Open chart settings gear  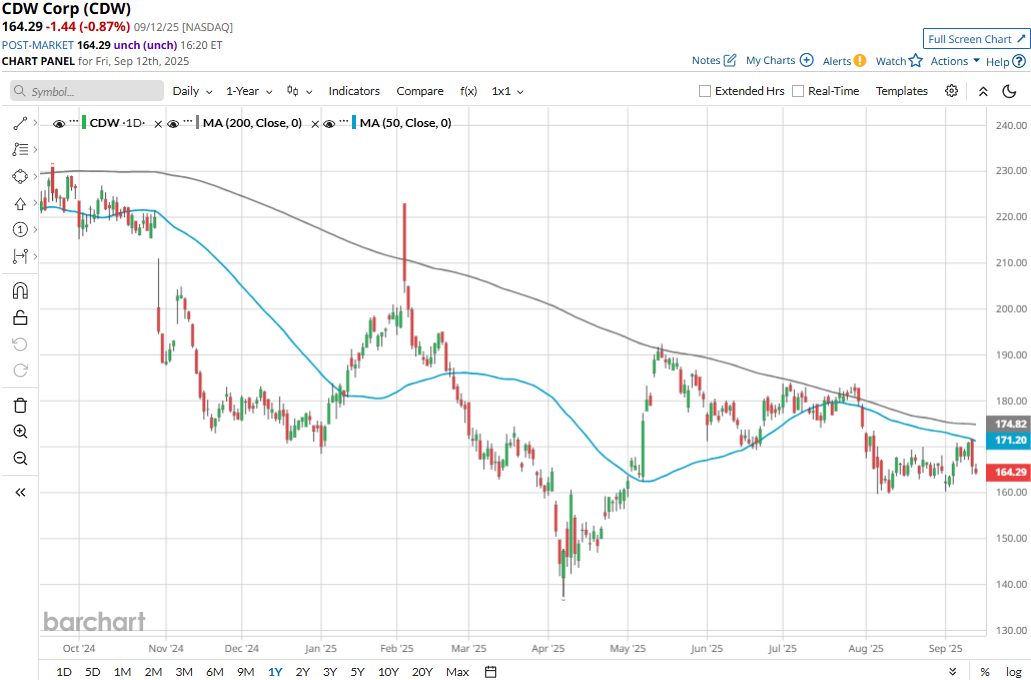[x=951, y=91]
